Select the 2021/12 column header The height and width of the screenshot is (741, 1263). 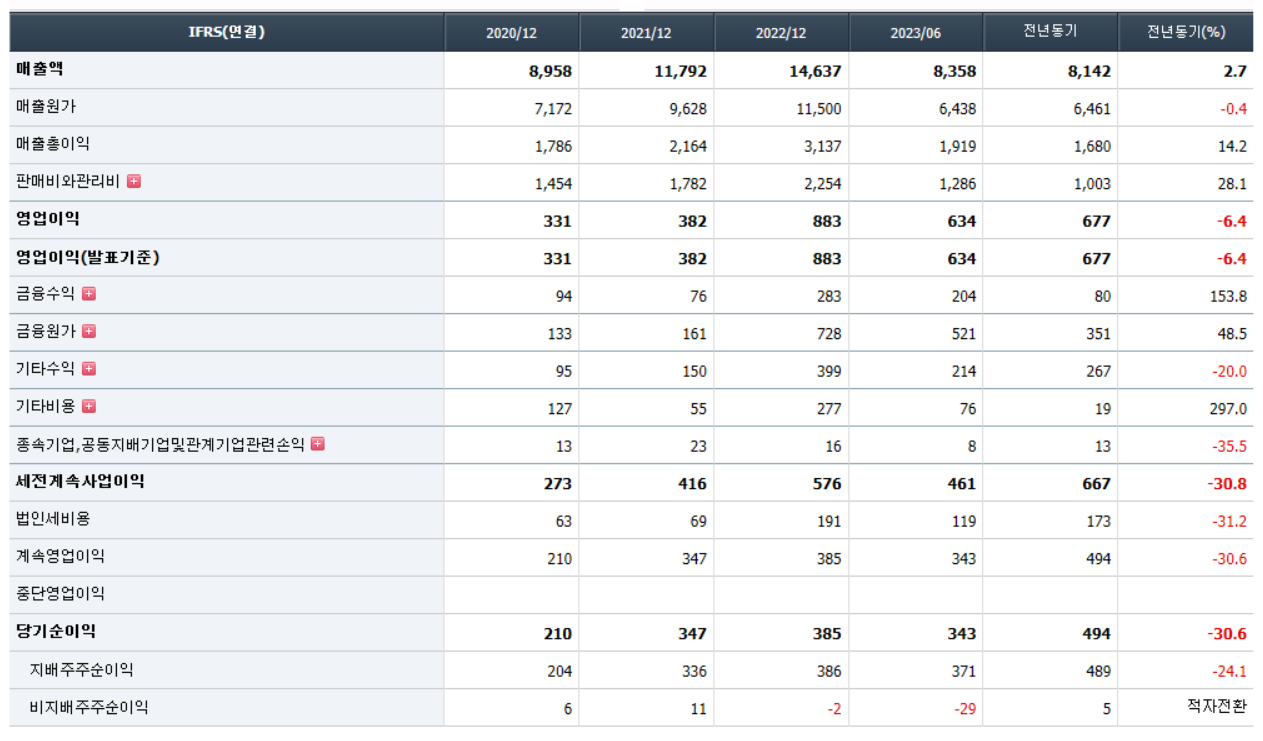coord(647,32)
